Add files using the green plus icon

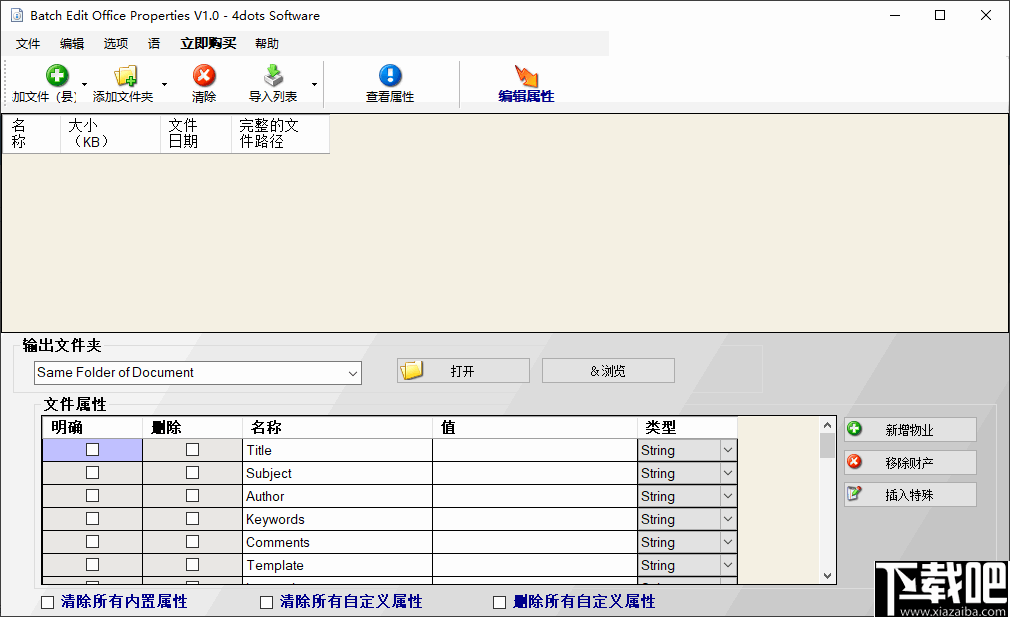[x=56, y=74]
